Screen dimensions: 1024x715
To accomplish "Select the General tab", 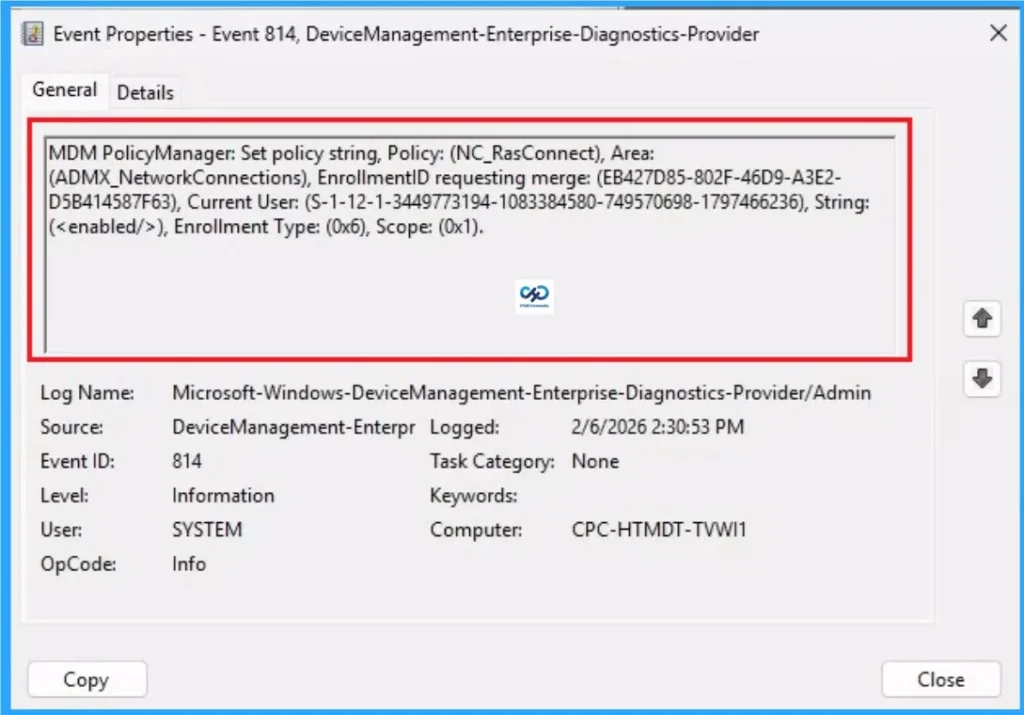I will tap(64, 89).
